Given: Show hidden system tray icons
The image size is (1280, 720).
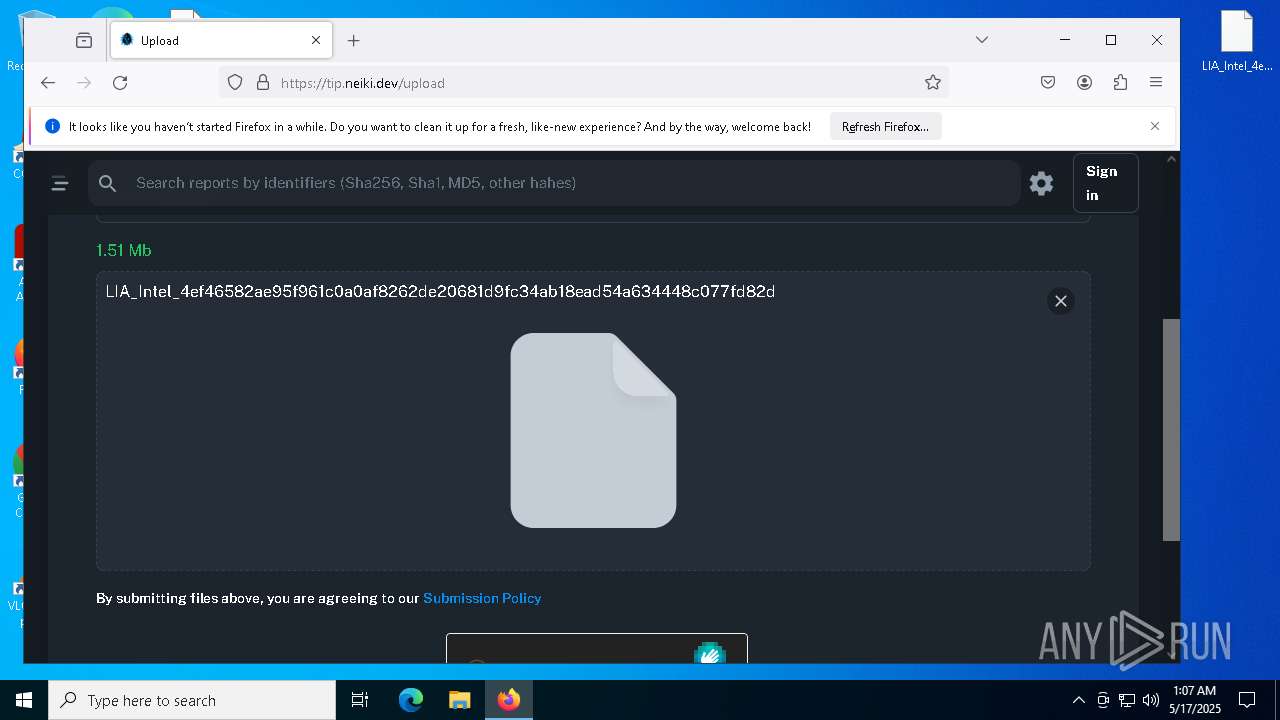Looking at the screenshot, I should coord(1078,700).
